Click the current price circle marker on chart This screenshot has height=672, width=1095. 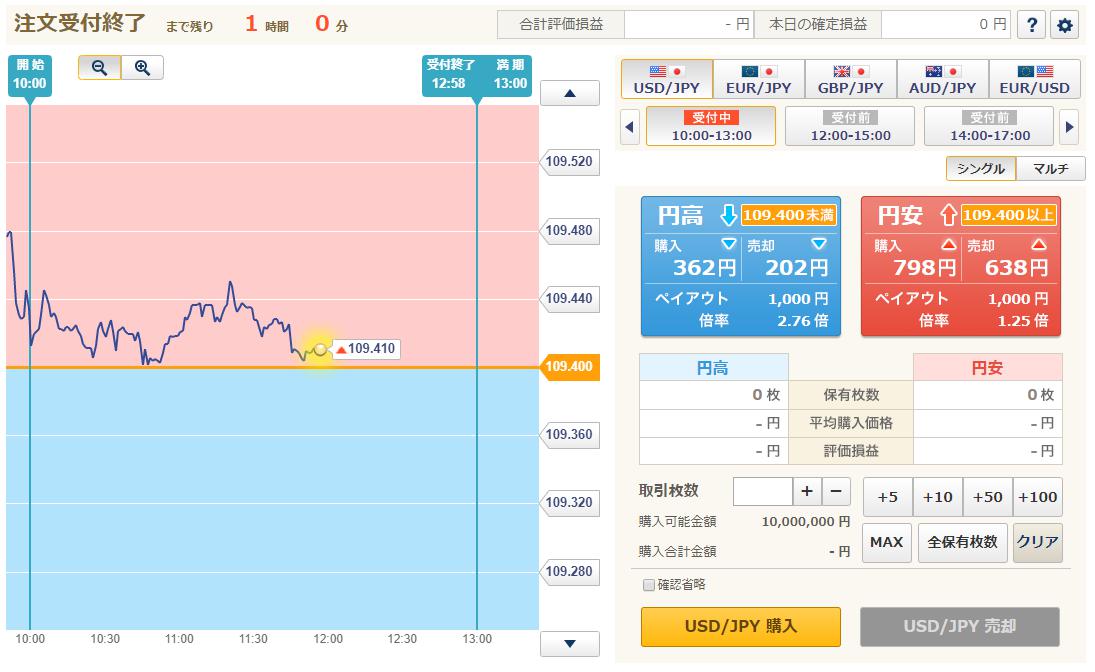pos(320,349)
